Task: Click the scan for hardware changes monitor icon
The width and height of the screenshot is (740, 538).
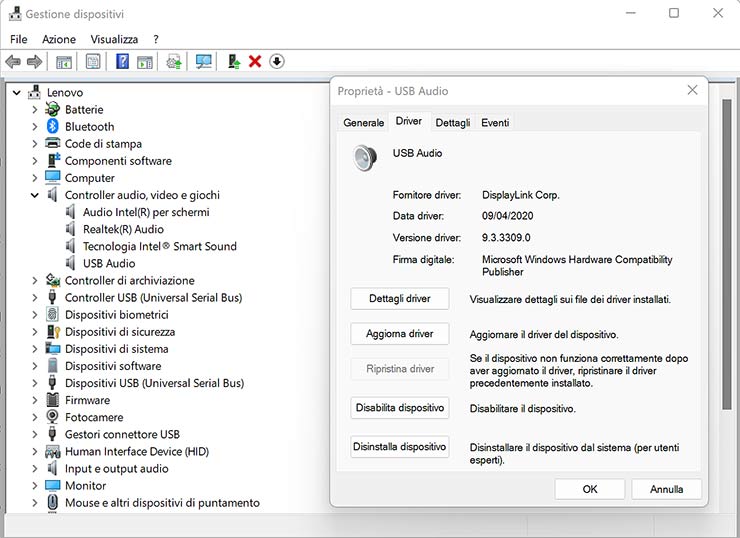Action: coord(204,62)
